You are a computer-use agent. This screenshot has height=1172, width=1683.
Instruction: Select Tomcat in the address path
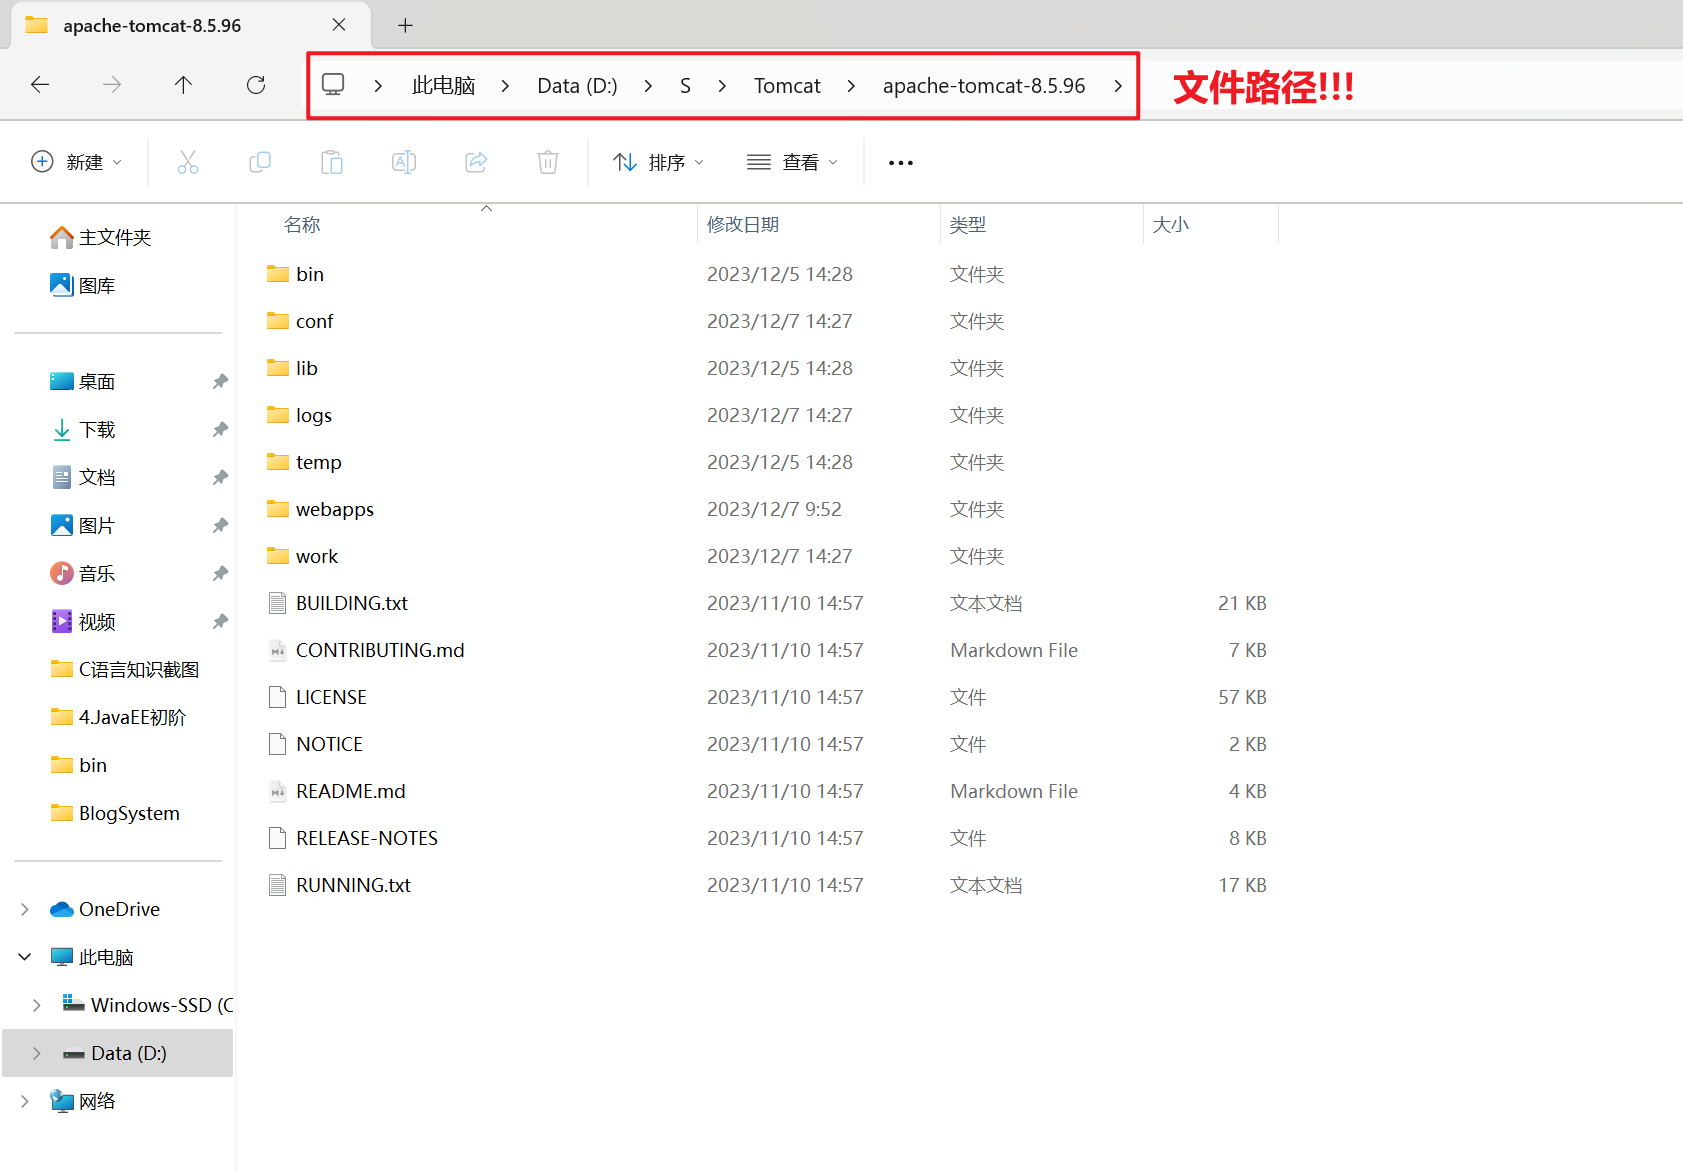coord(787,86)
